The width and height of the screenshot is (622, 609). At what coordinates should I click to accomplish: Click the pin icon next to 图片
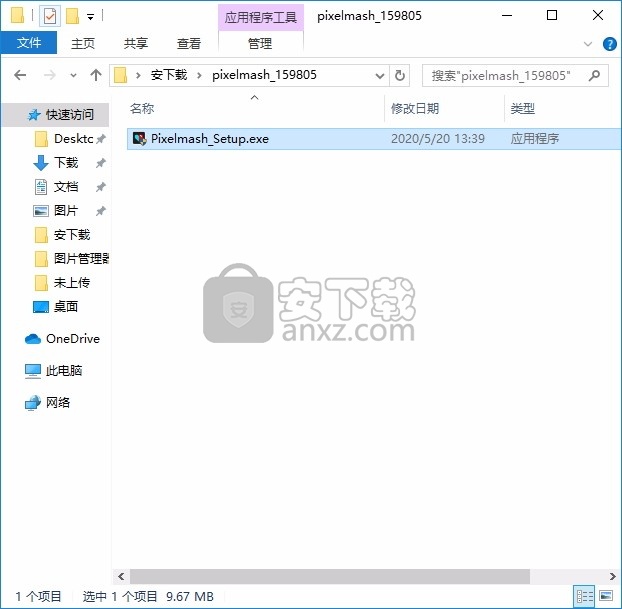pyautogui.click(x=101, y=211)
